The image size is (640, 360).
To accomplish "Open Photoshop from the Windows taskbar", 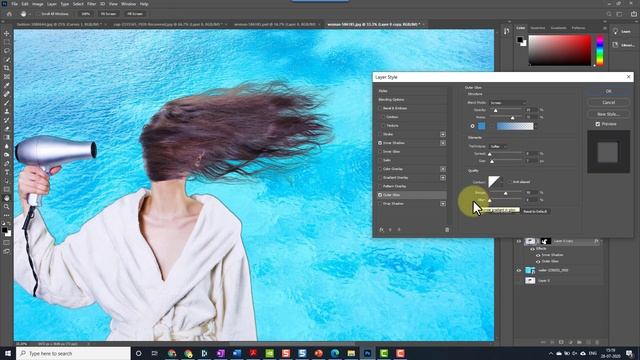I will coord(367,353).
